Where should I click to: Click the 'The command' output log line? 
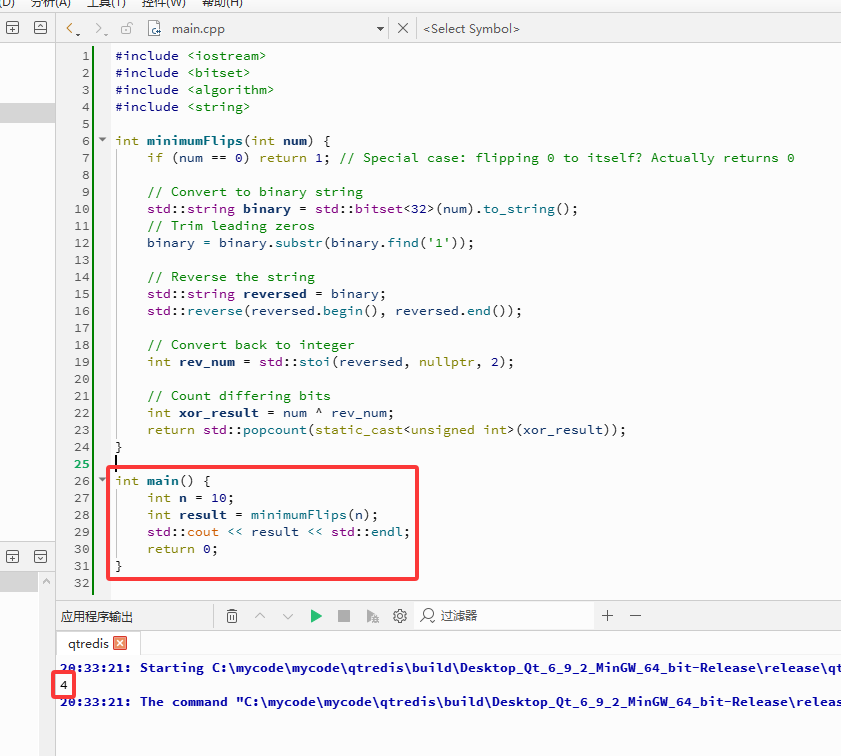tap(451, 702)
